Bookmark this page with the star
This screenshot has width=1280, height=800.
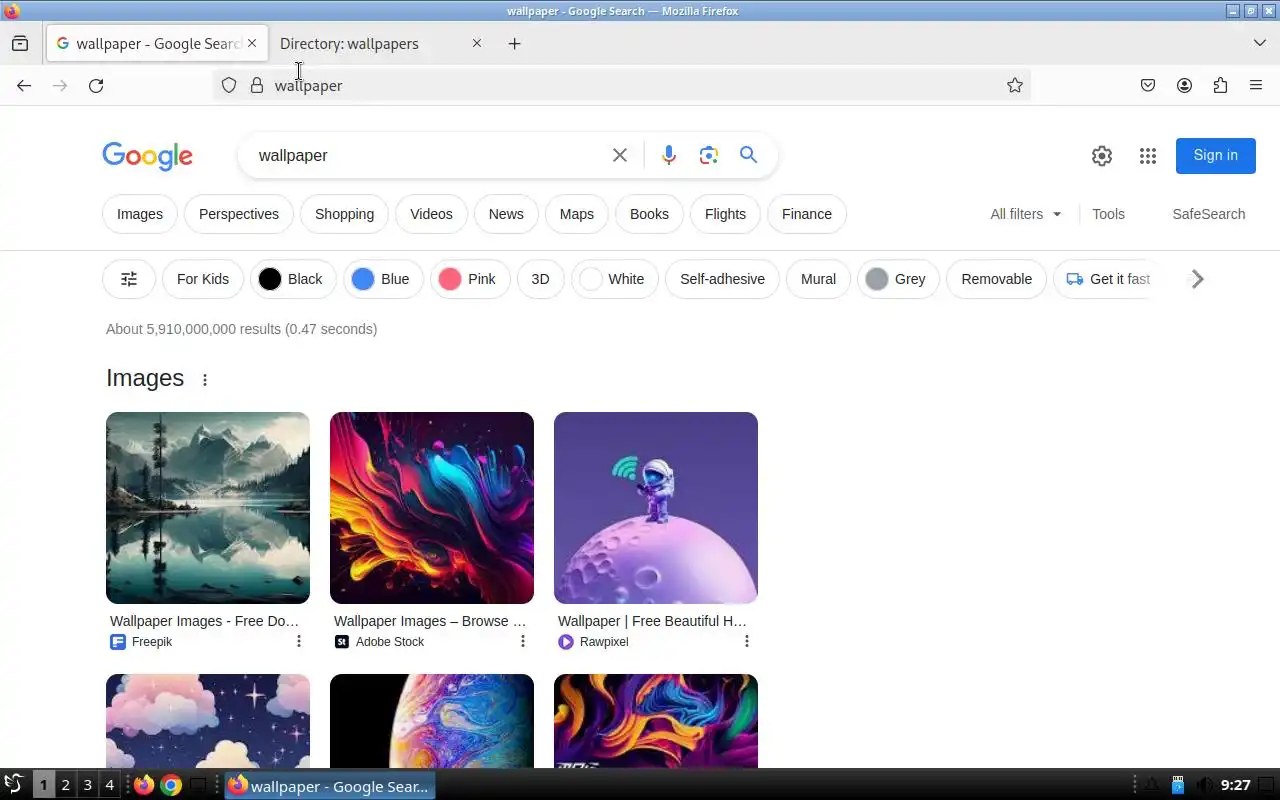(x=1015, y=86)
